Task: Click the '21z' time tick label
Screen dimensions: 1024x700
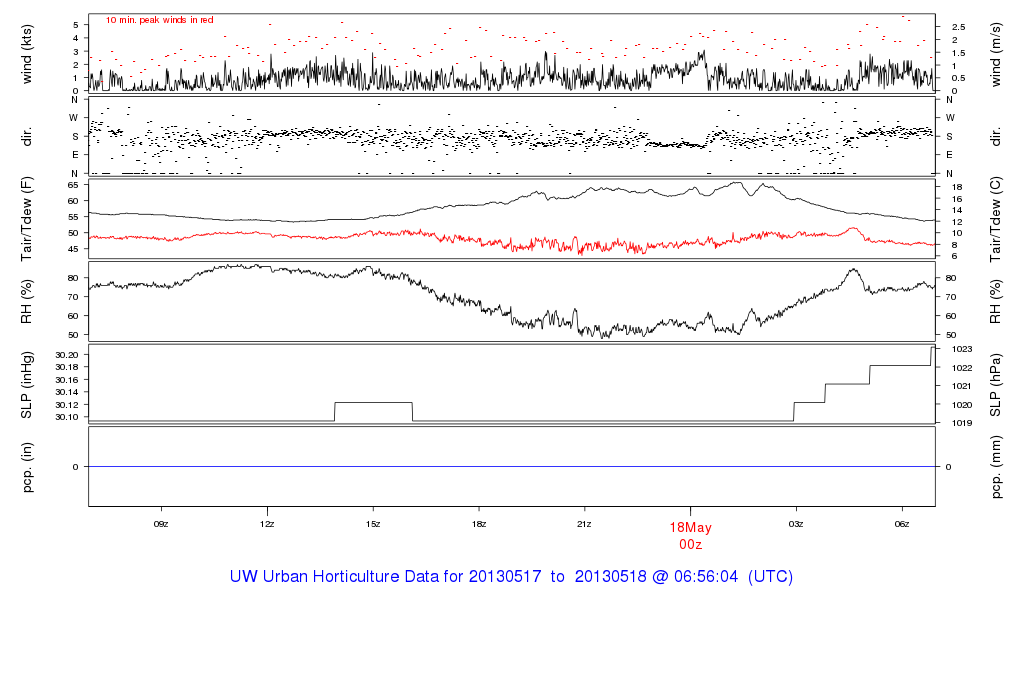Action: [x=584, y=524]
